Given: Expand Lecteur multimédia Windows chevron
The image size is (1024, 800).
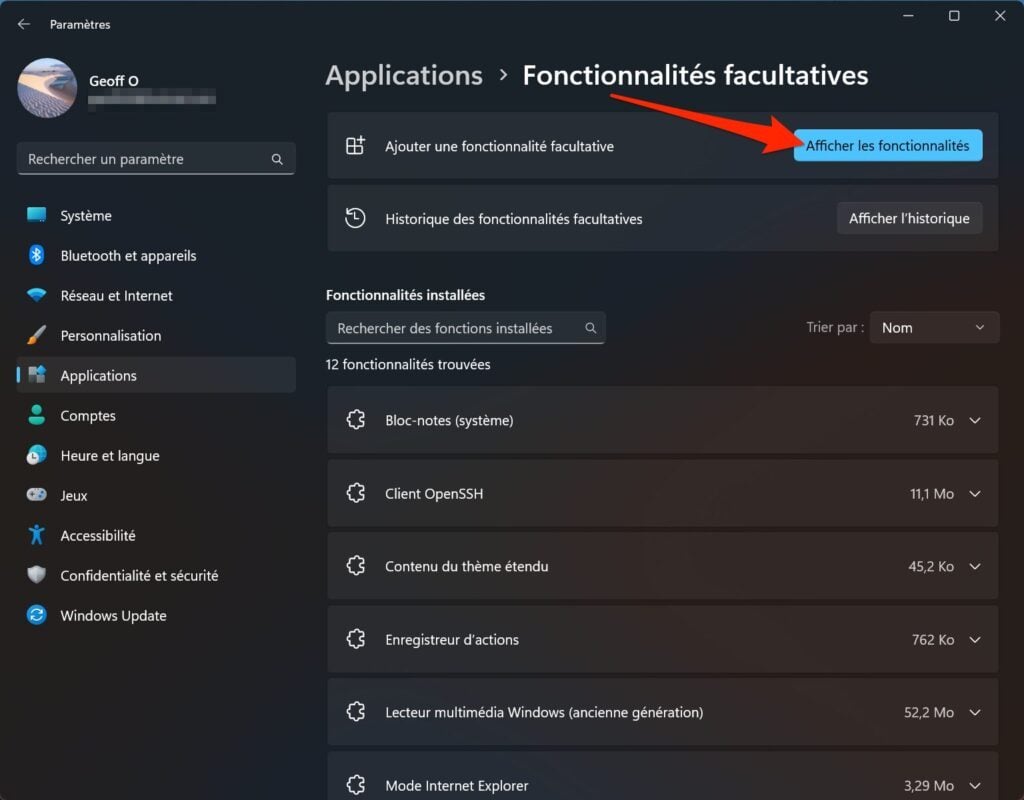Looking at the screenshot, I should click(x=975, y=712).
